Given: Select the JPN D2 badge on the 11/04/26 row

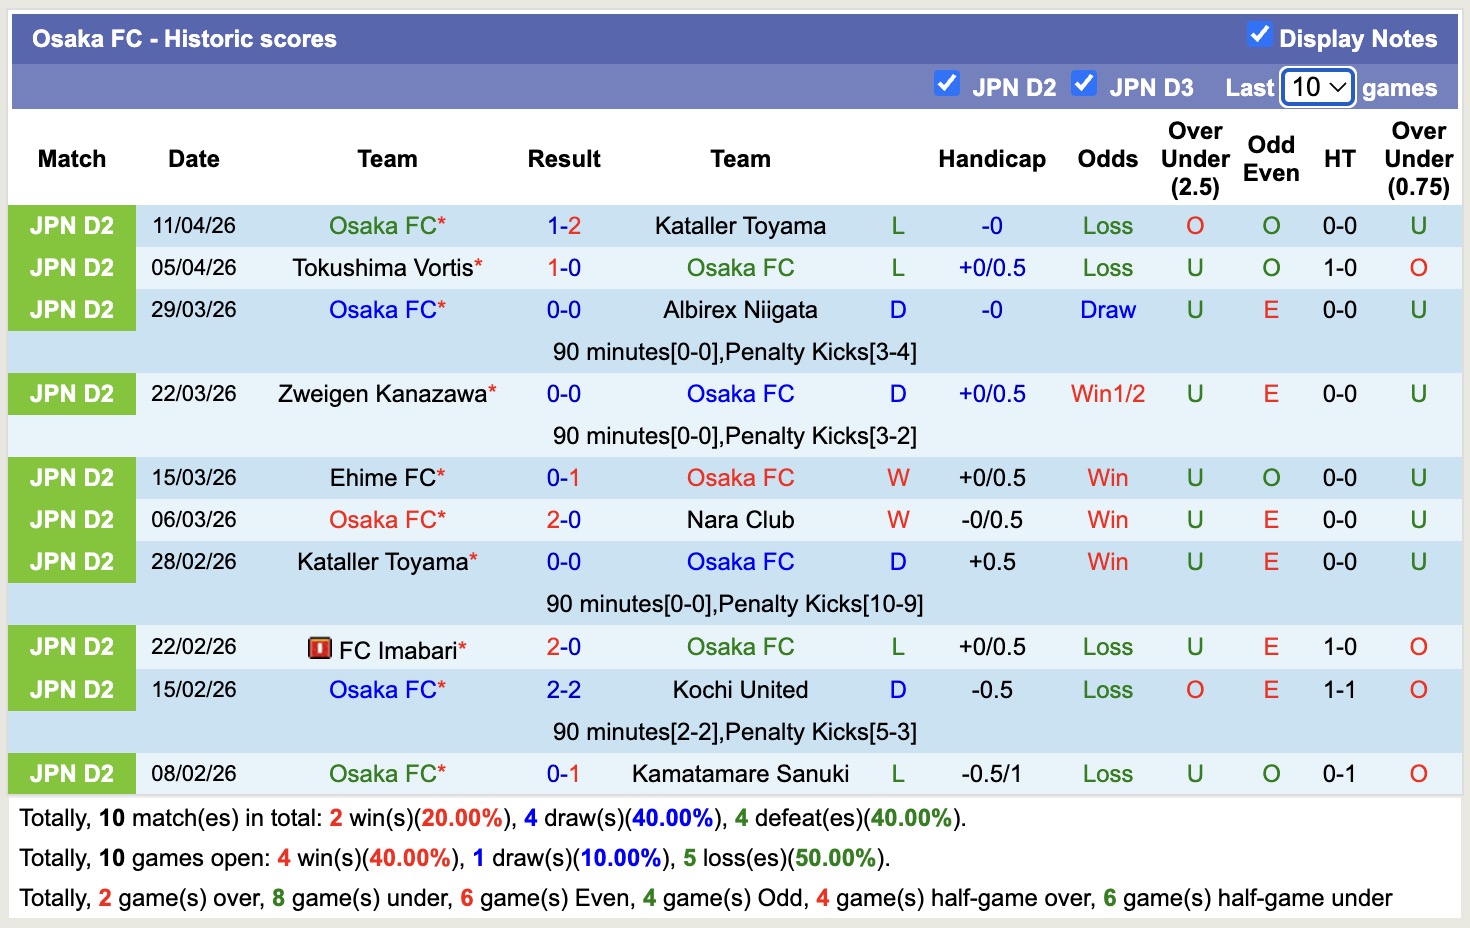Looking at the screenshot, I should (x=71, y=225).
